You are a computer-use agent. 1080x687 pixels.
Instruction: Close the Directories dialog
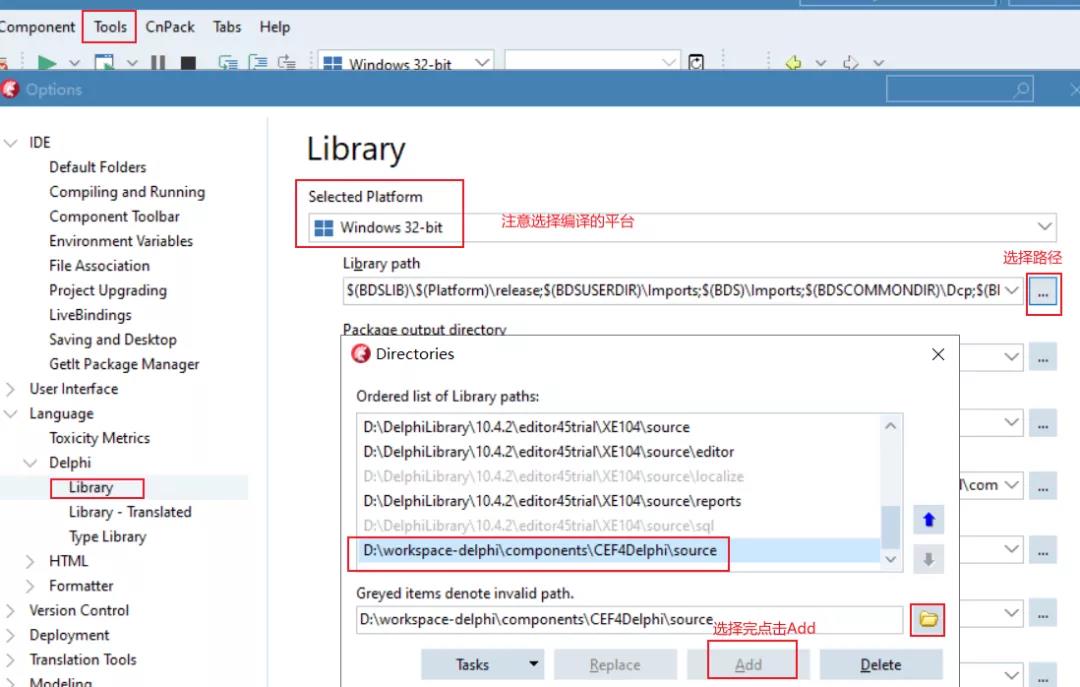pos(937,354)
